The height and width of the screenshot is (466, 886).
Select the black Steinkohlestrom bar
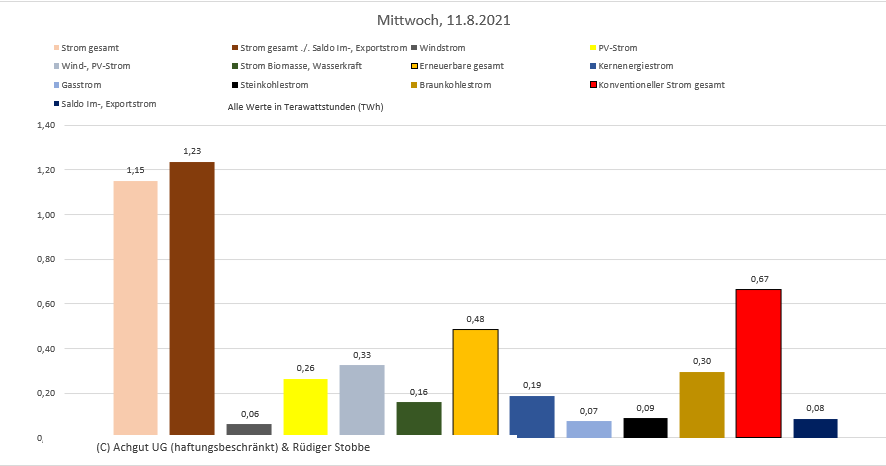645,426
